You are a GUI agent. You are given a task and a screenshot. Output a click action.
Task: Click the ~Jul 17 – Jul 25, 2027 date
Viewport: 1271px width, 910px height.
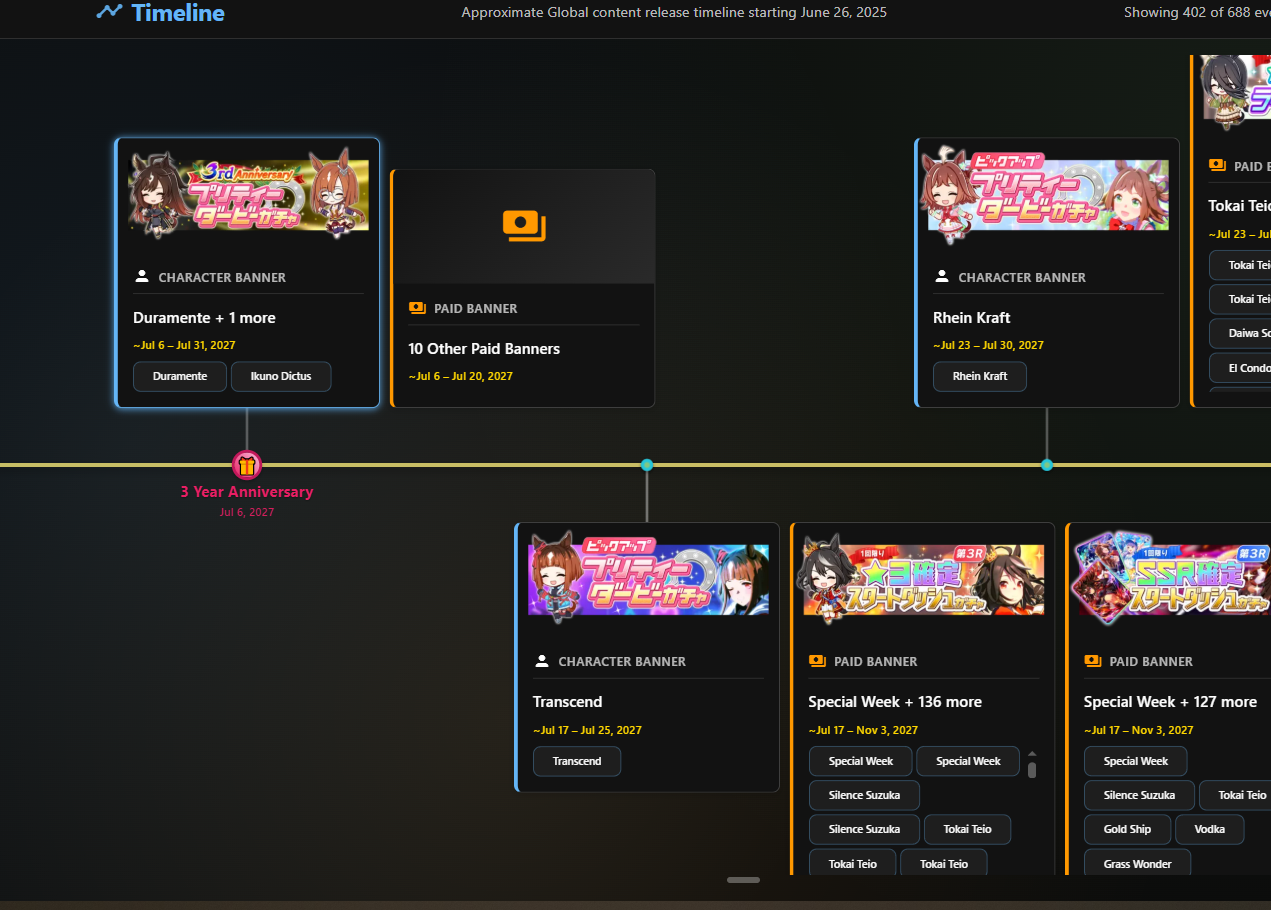click(587, 730)
